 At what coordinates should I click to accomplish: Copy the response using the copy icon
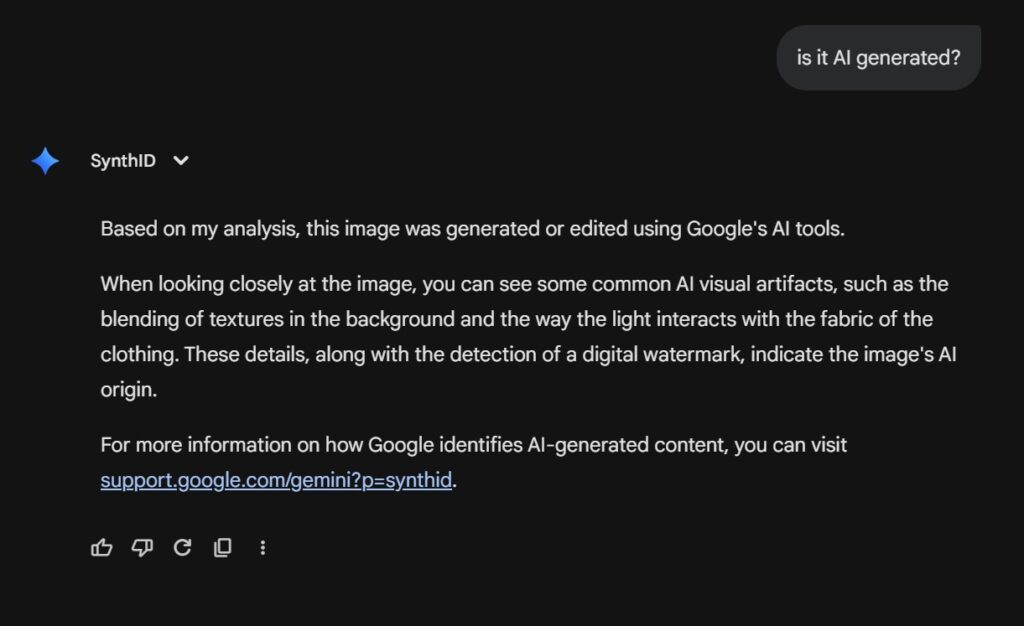(x=222, y=547)
